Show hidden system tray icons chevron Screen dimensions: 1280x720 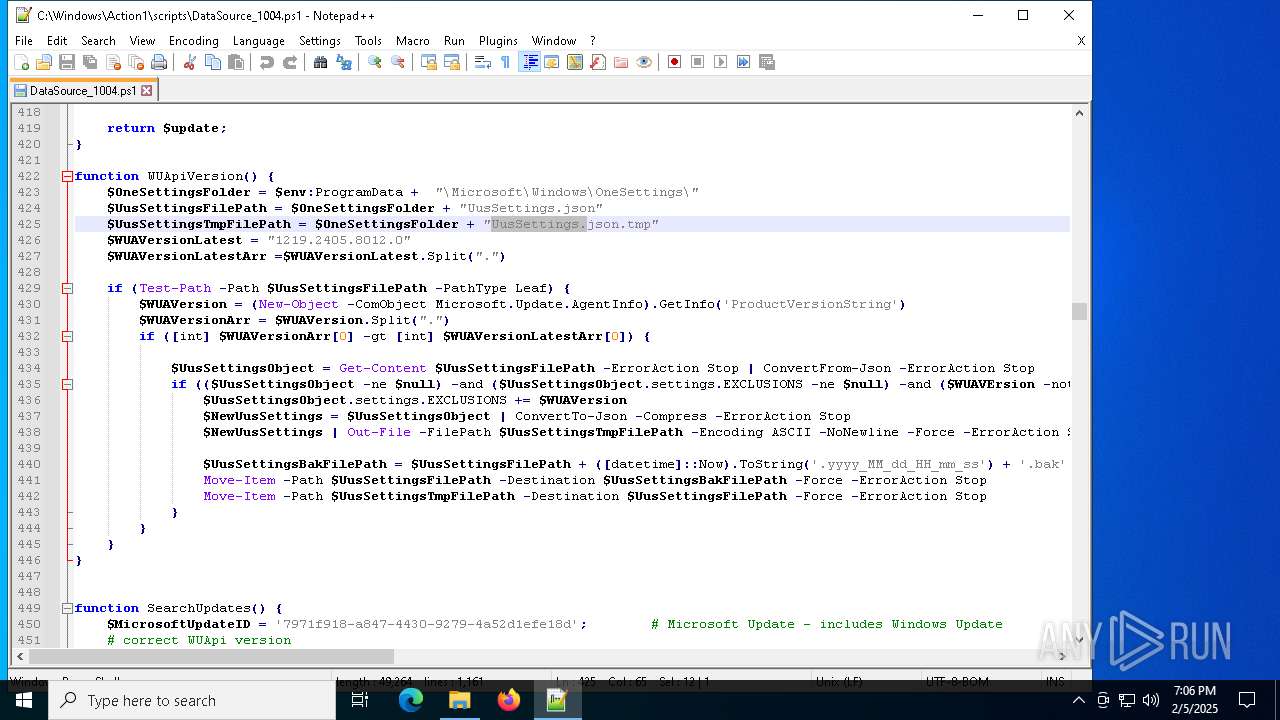(x=1078, y=700)
